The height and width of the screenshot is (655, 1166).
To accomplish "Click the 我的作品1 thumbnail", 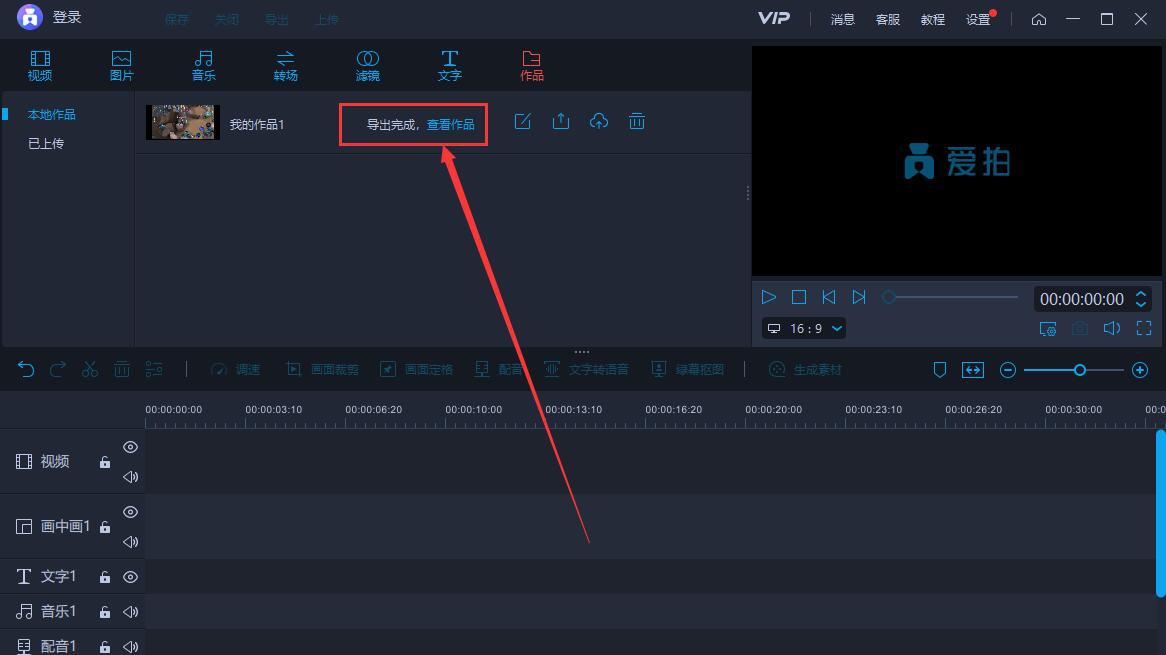I will pyautogui.click(x=183, y=122).
